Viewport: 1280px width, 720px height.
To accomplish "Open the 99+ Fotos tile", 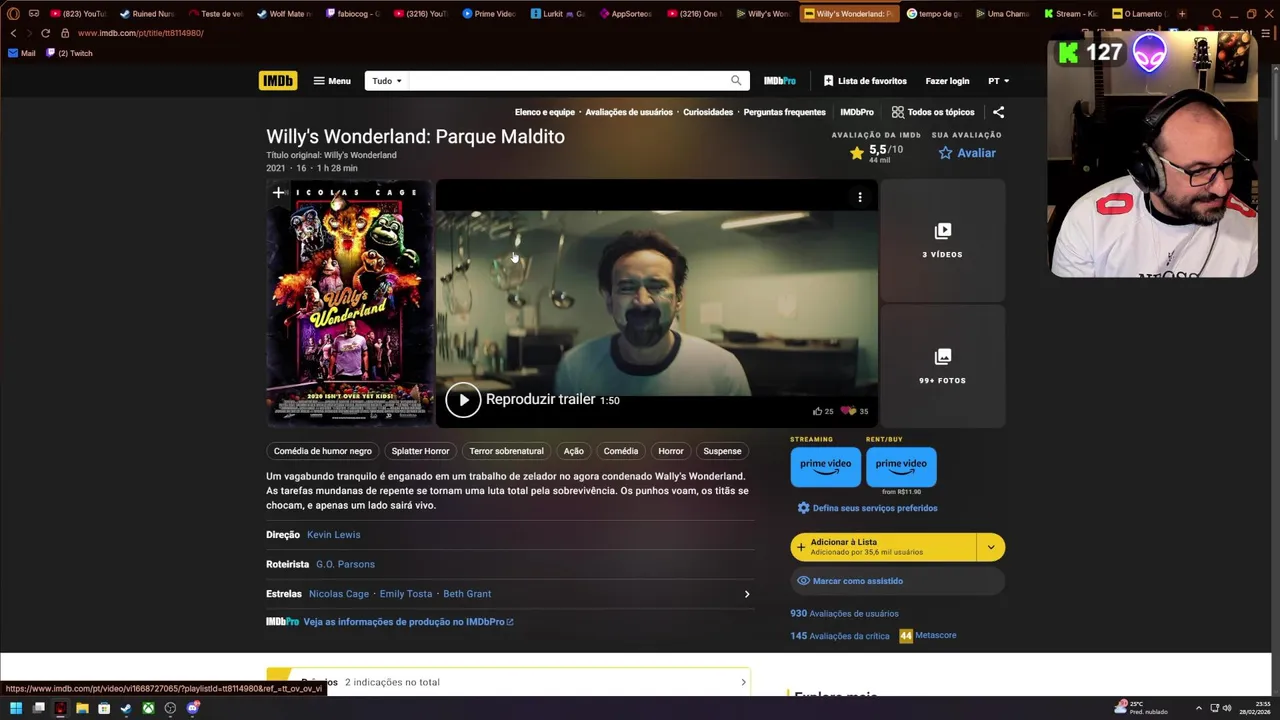I will click(942, 366).
